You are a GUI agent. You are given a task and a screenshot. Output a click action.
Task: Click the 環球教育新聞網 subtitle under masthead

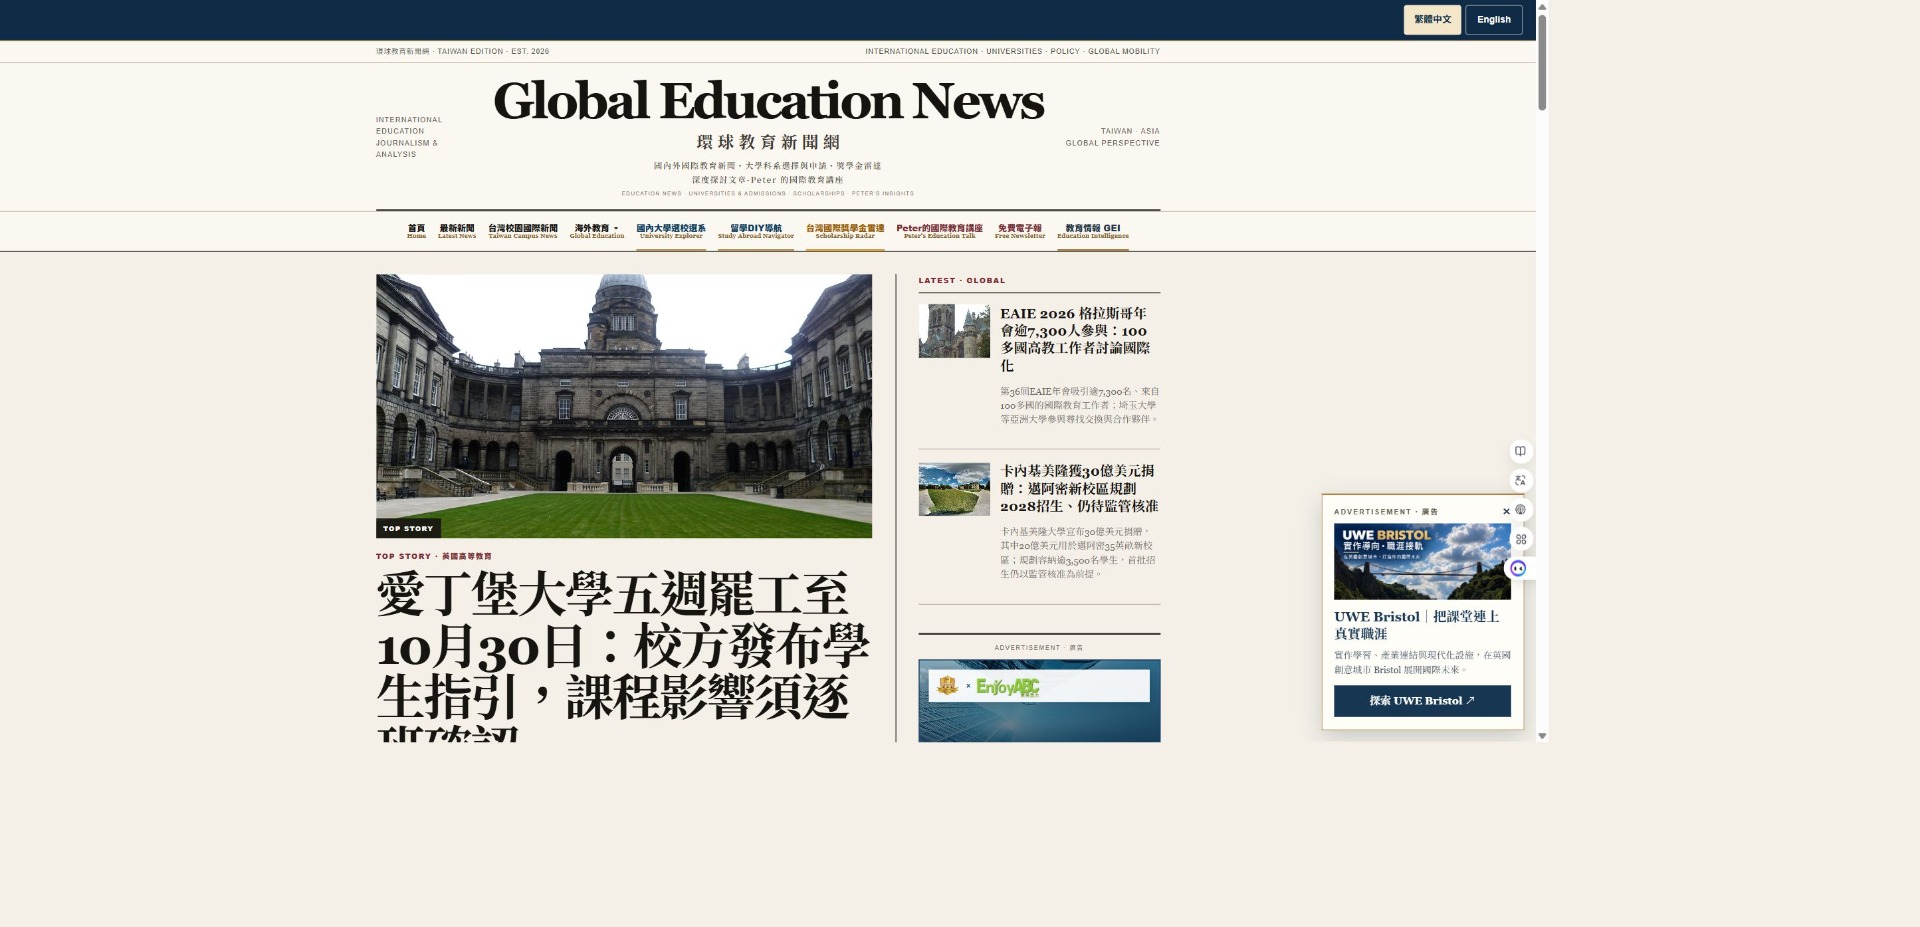768,143
